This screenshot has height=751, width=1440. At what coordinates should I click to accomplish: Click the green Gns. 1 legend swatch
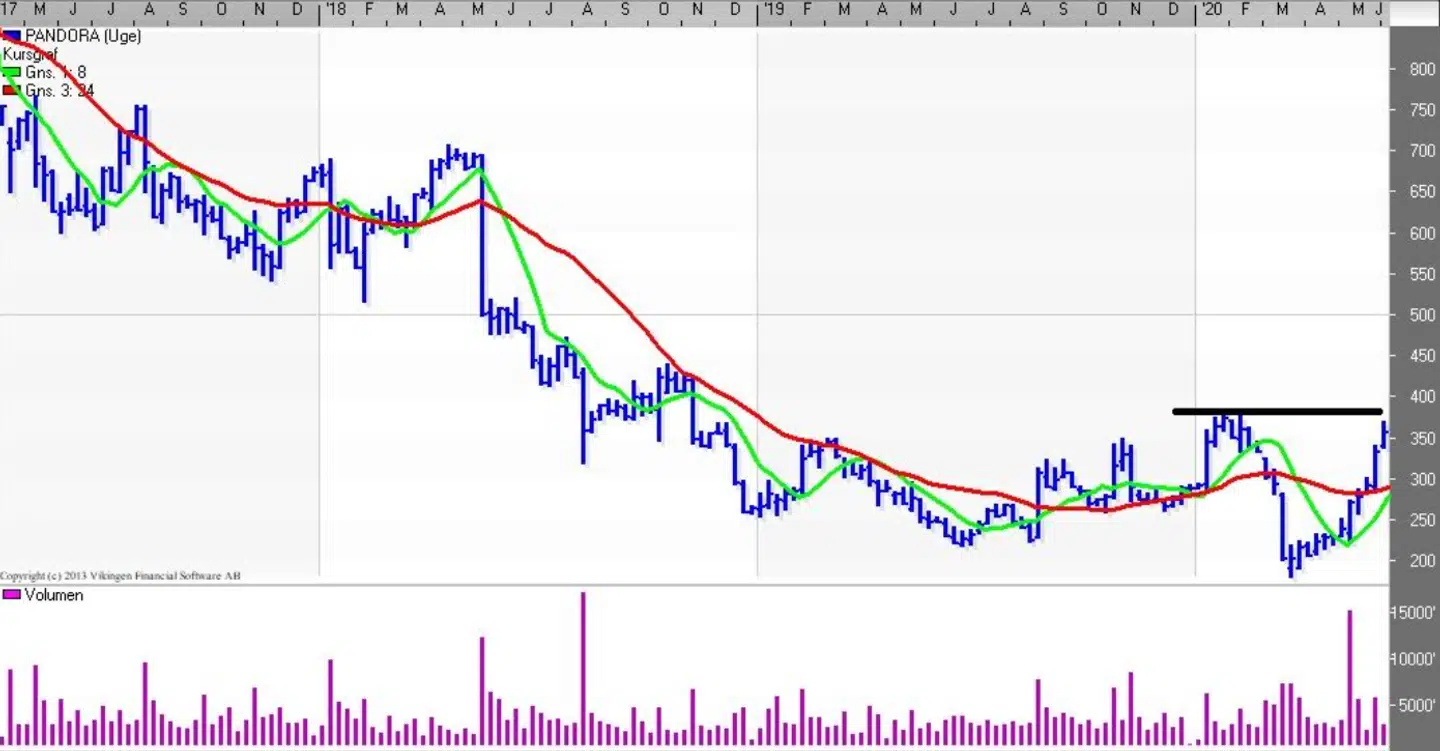12,72
